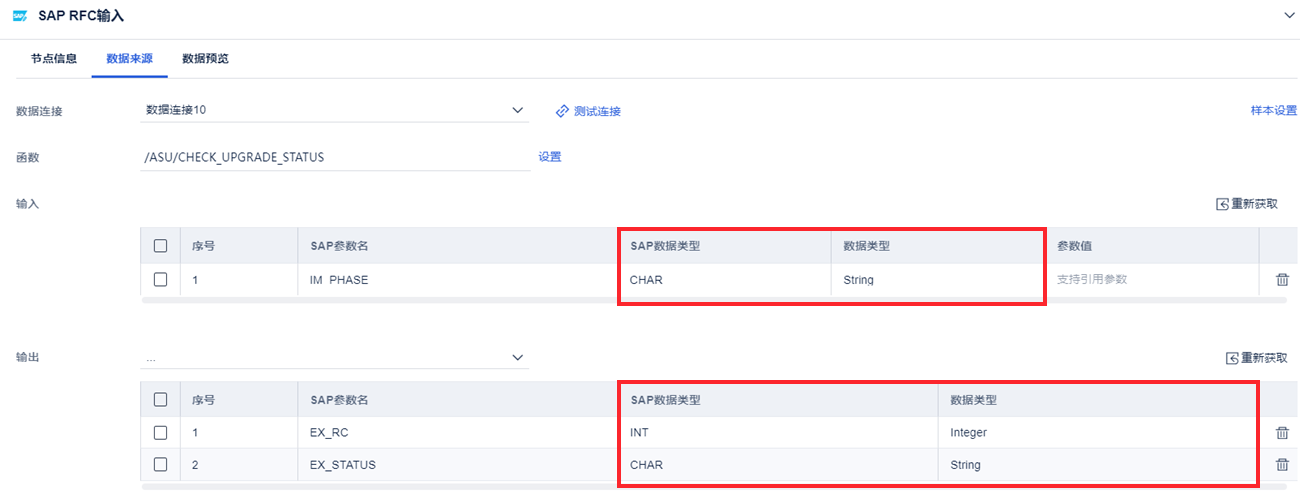Click the 设置 link next to function
This screenshot has width=1300, height=494.
pos(550,157)
